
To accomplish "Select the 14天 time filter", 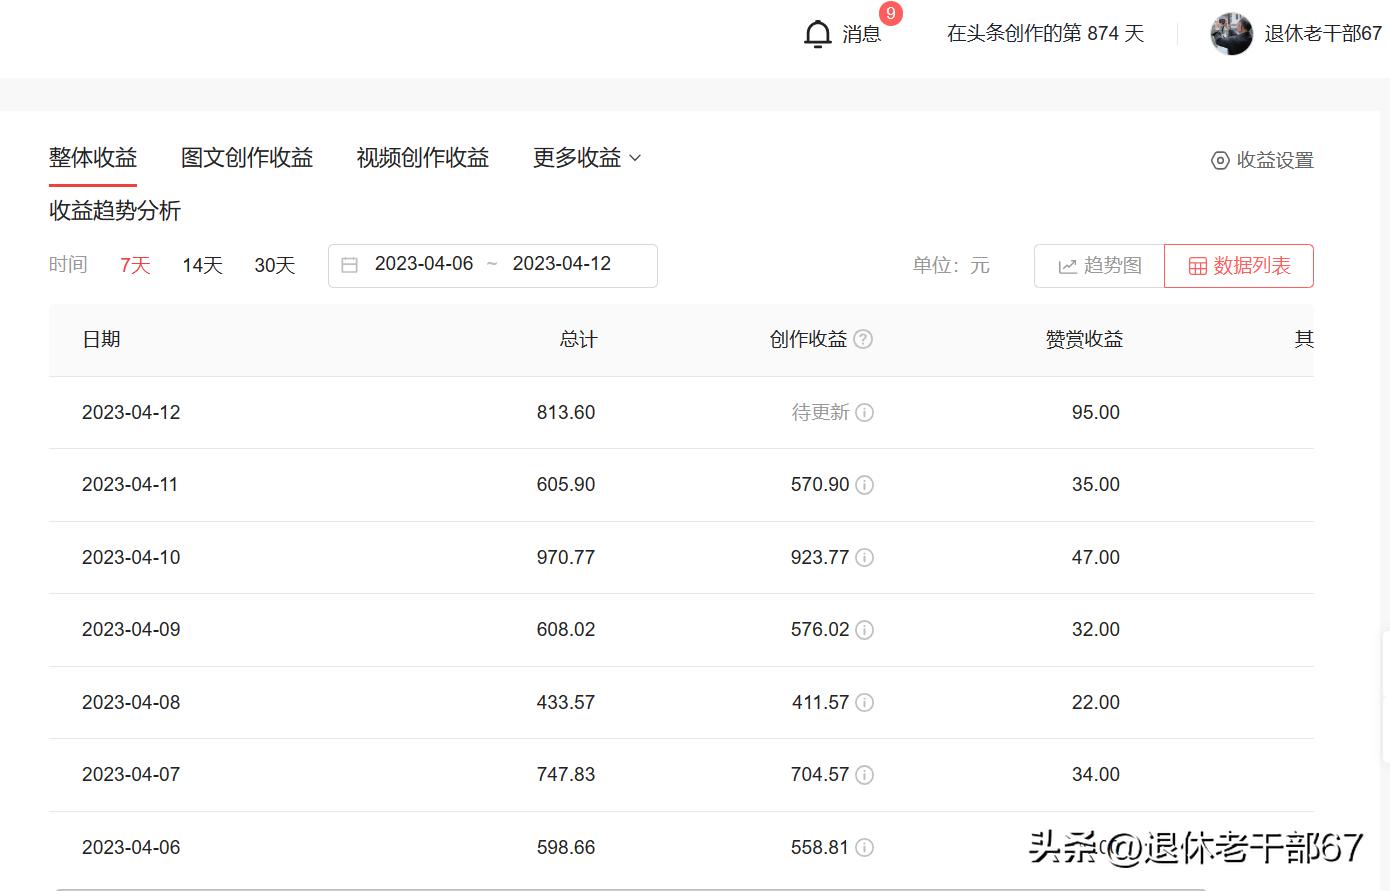I will coord(201,265).
